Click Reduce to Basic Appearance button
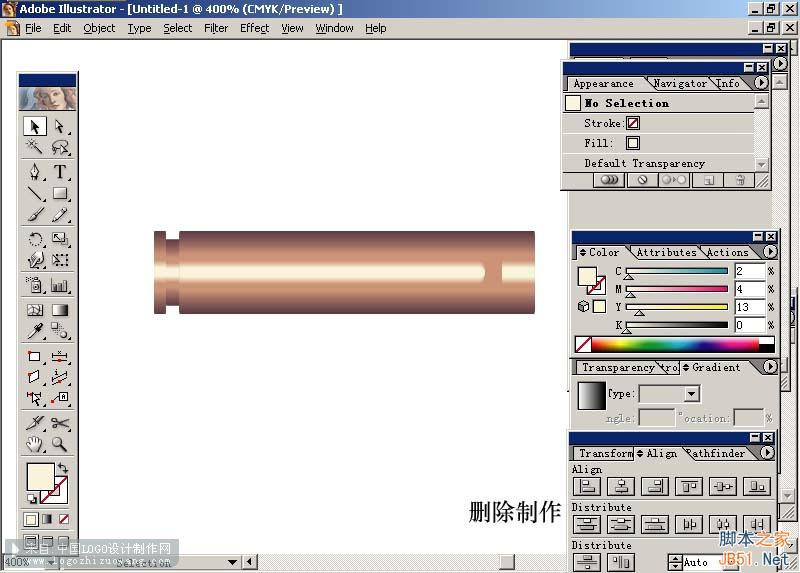 click(673, 180)
